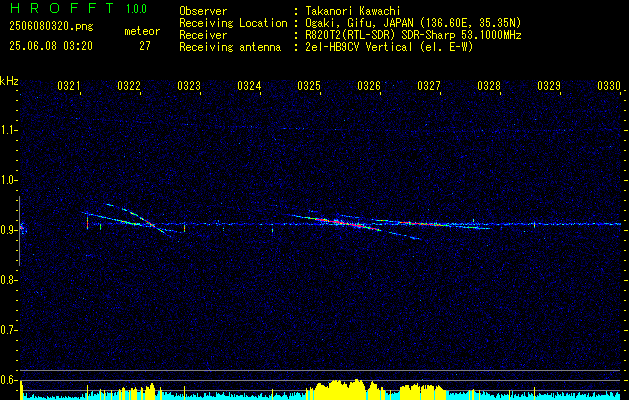
Task: Click the yellow power peak below 0327
Action: 422,392
